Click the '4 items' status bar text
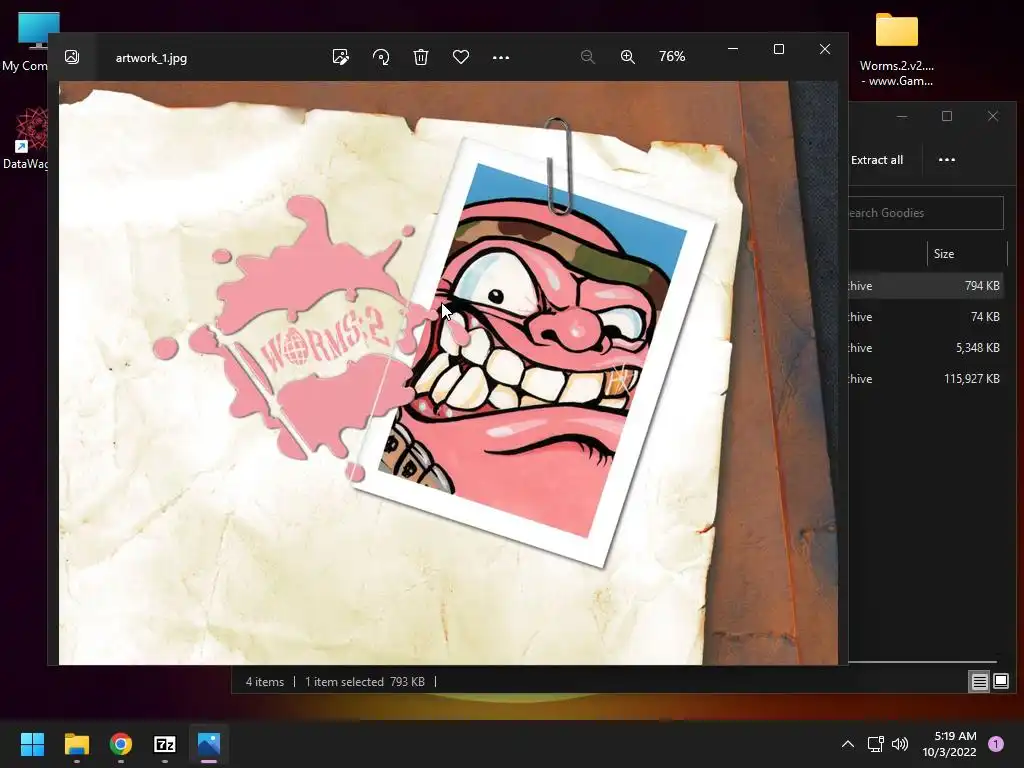The image size is (1024, 768). click(x=264, y=682)
